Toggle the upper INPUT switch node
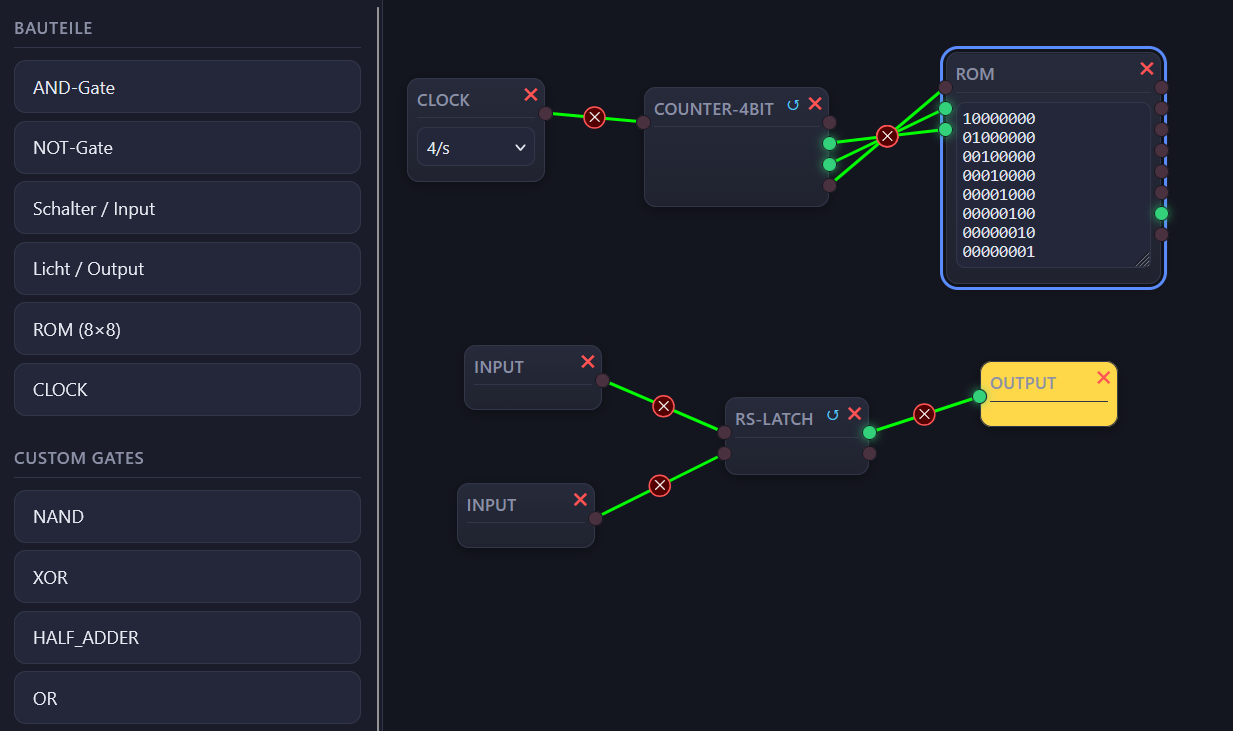 coord(533,378)
